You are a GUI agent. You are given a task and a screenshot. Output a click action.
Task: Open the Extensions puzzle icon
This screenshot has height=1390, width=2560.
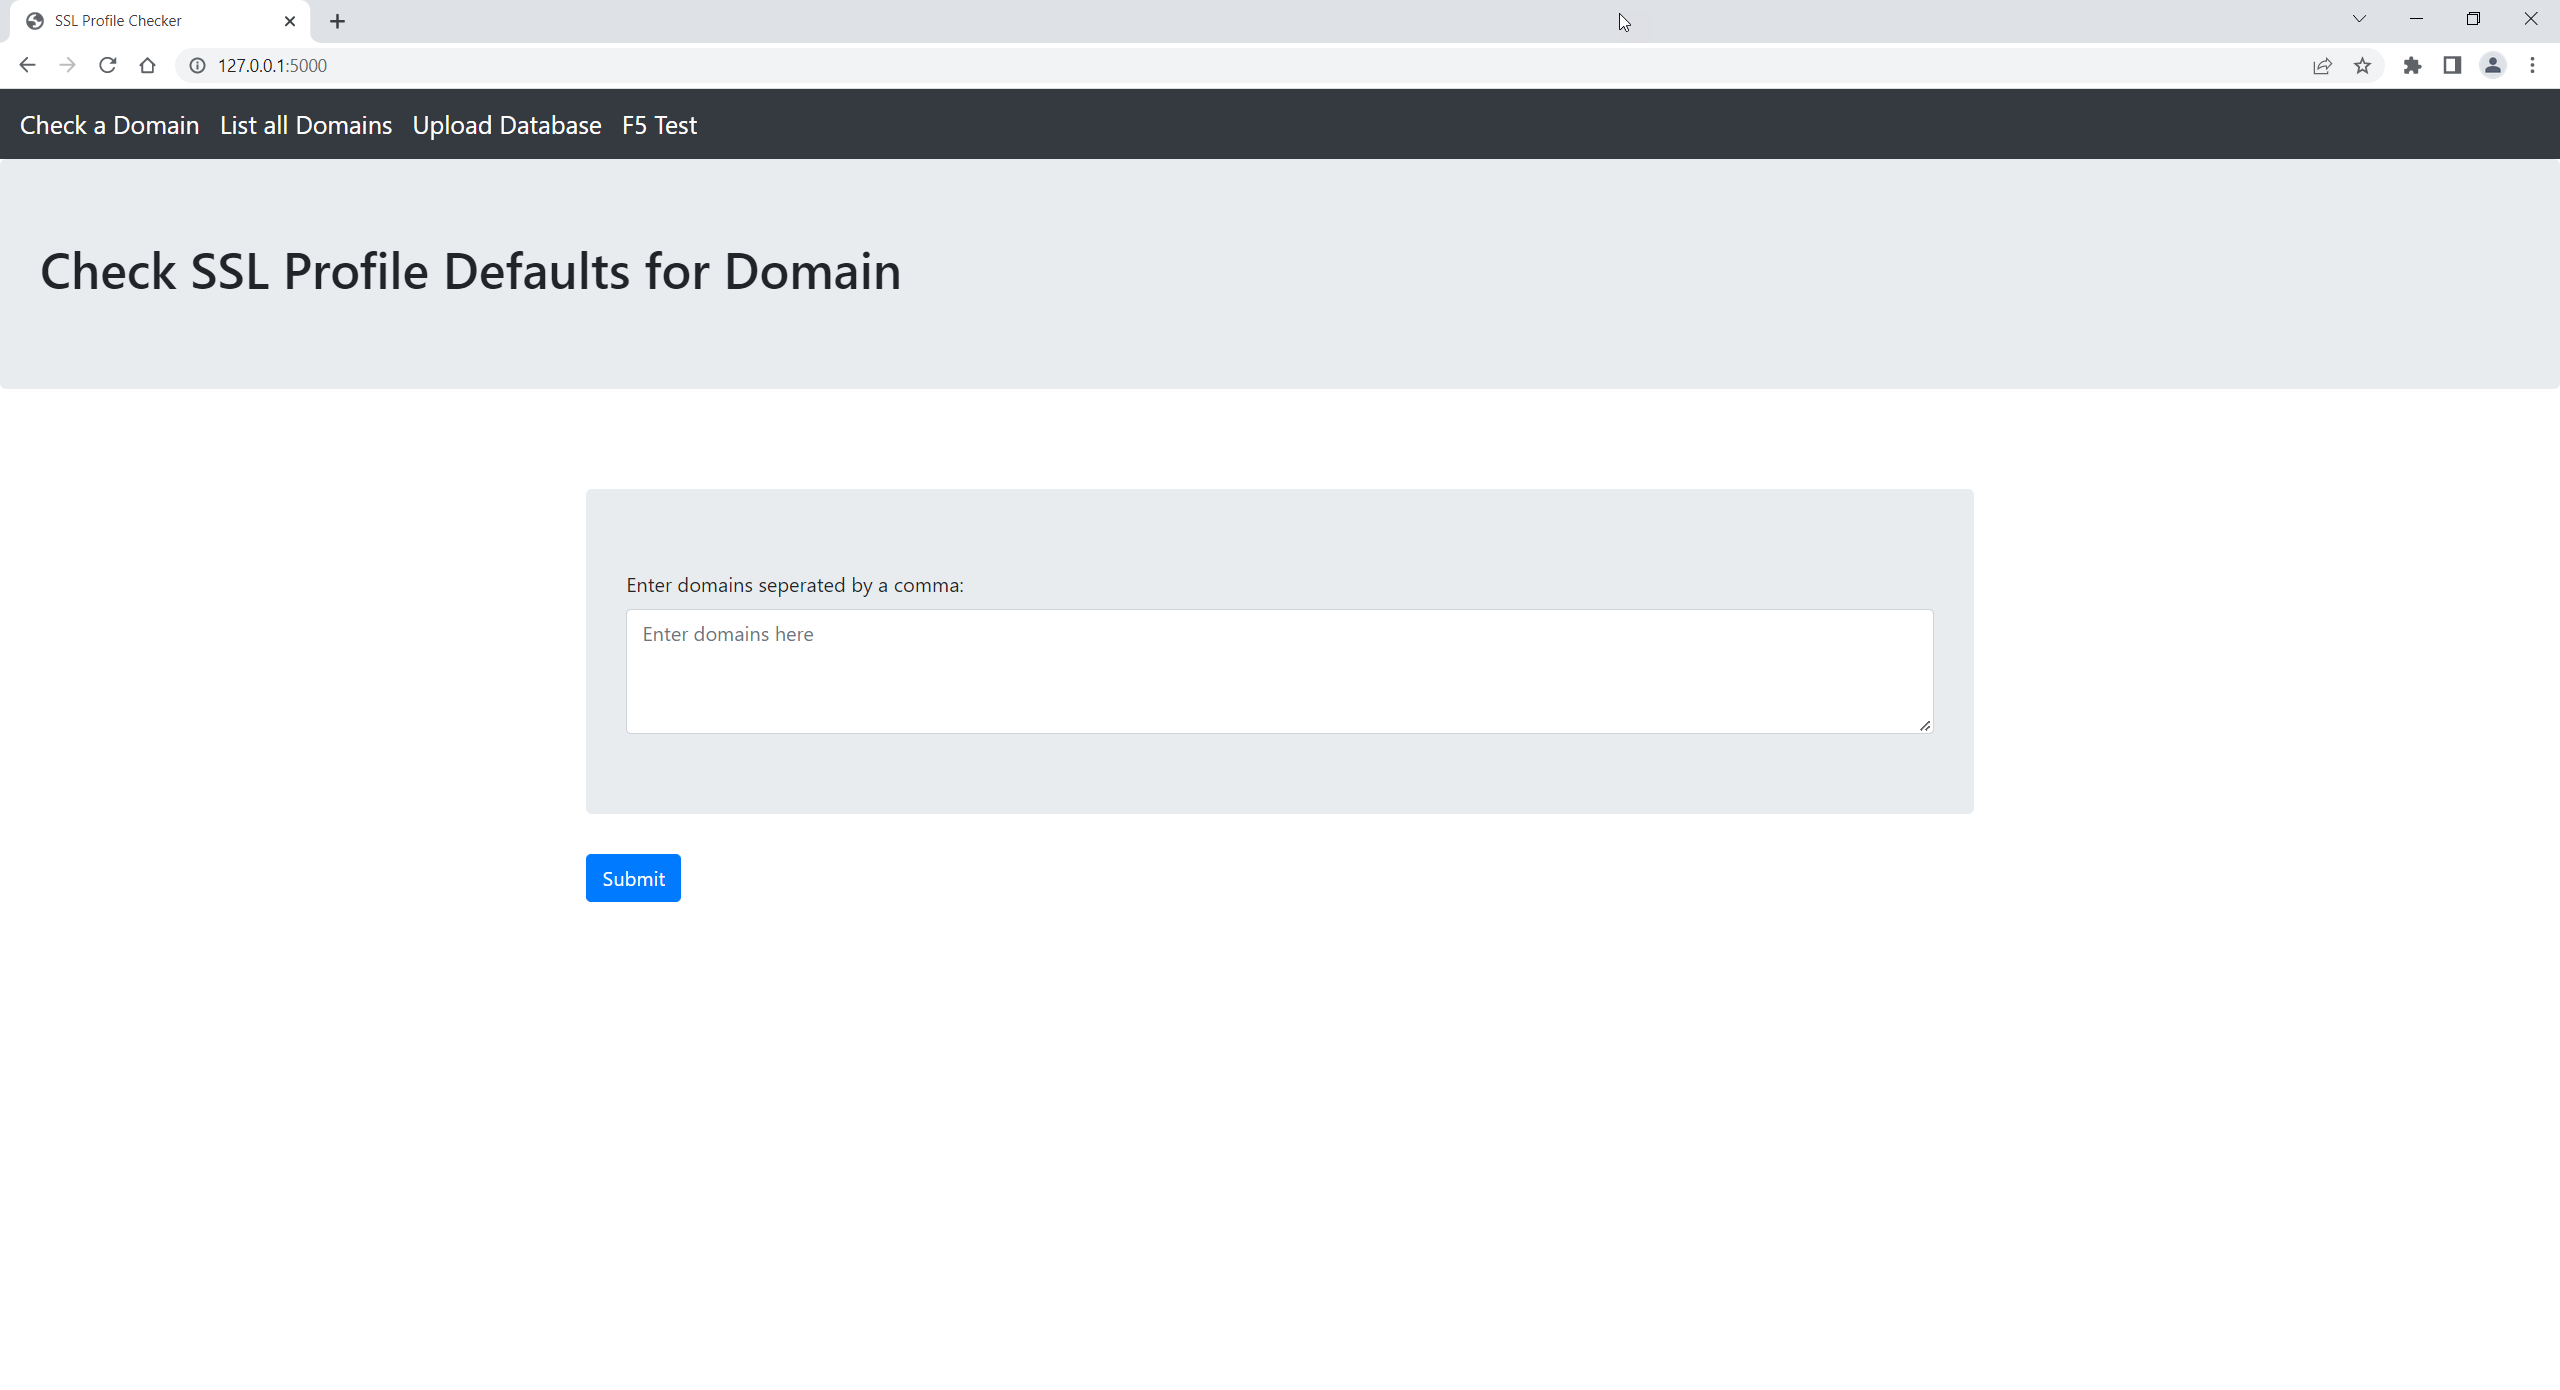click(2412, 65)
